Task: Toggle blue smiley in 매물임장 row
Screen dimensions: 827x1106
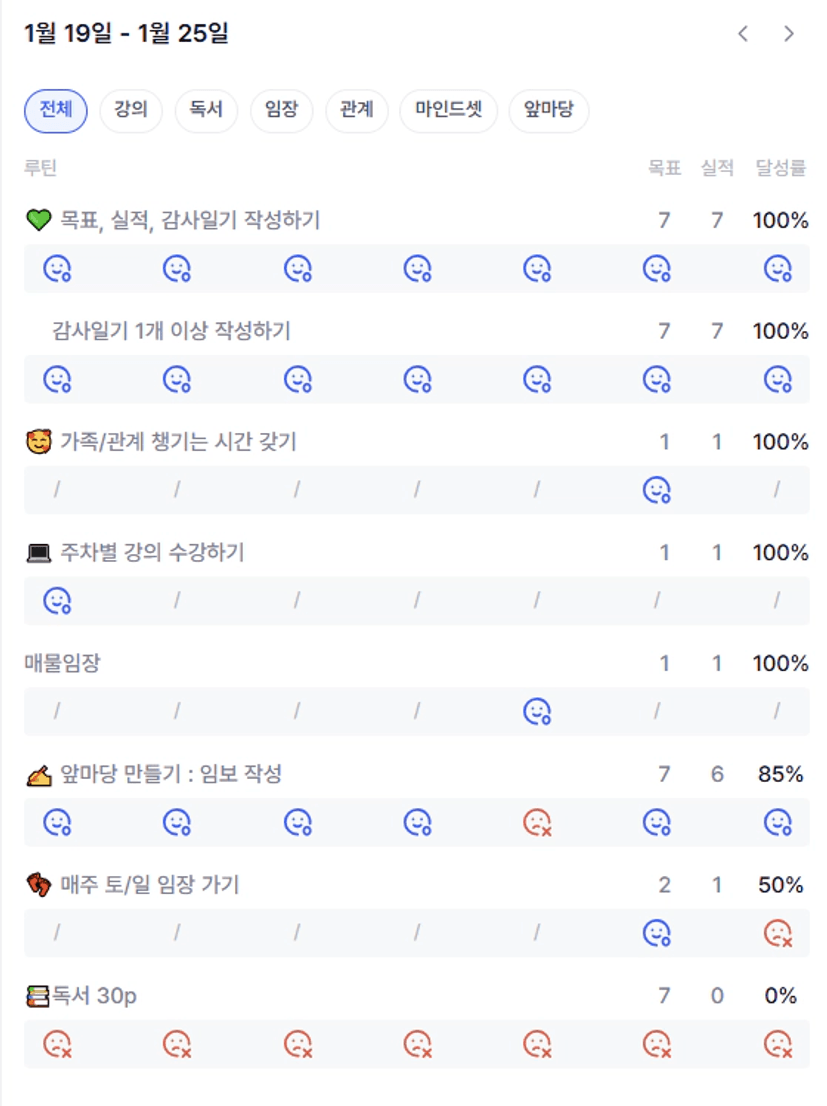Action: (537, 711)
